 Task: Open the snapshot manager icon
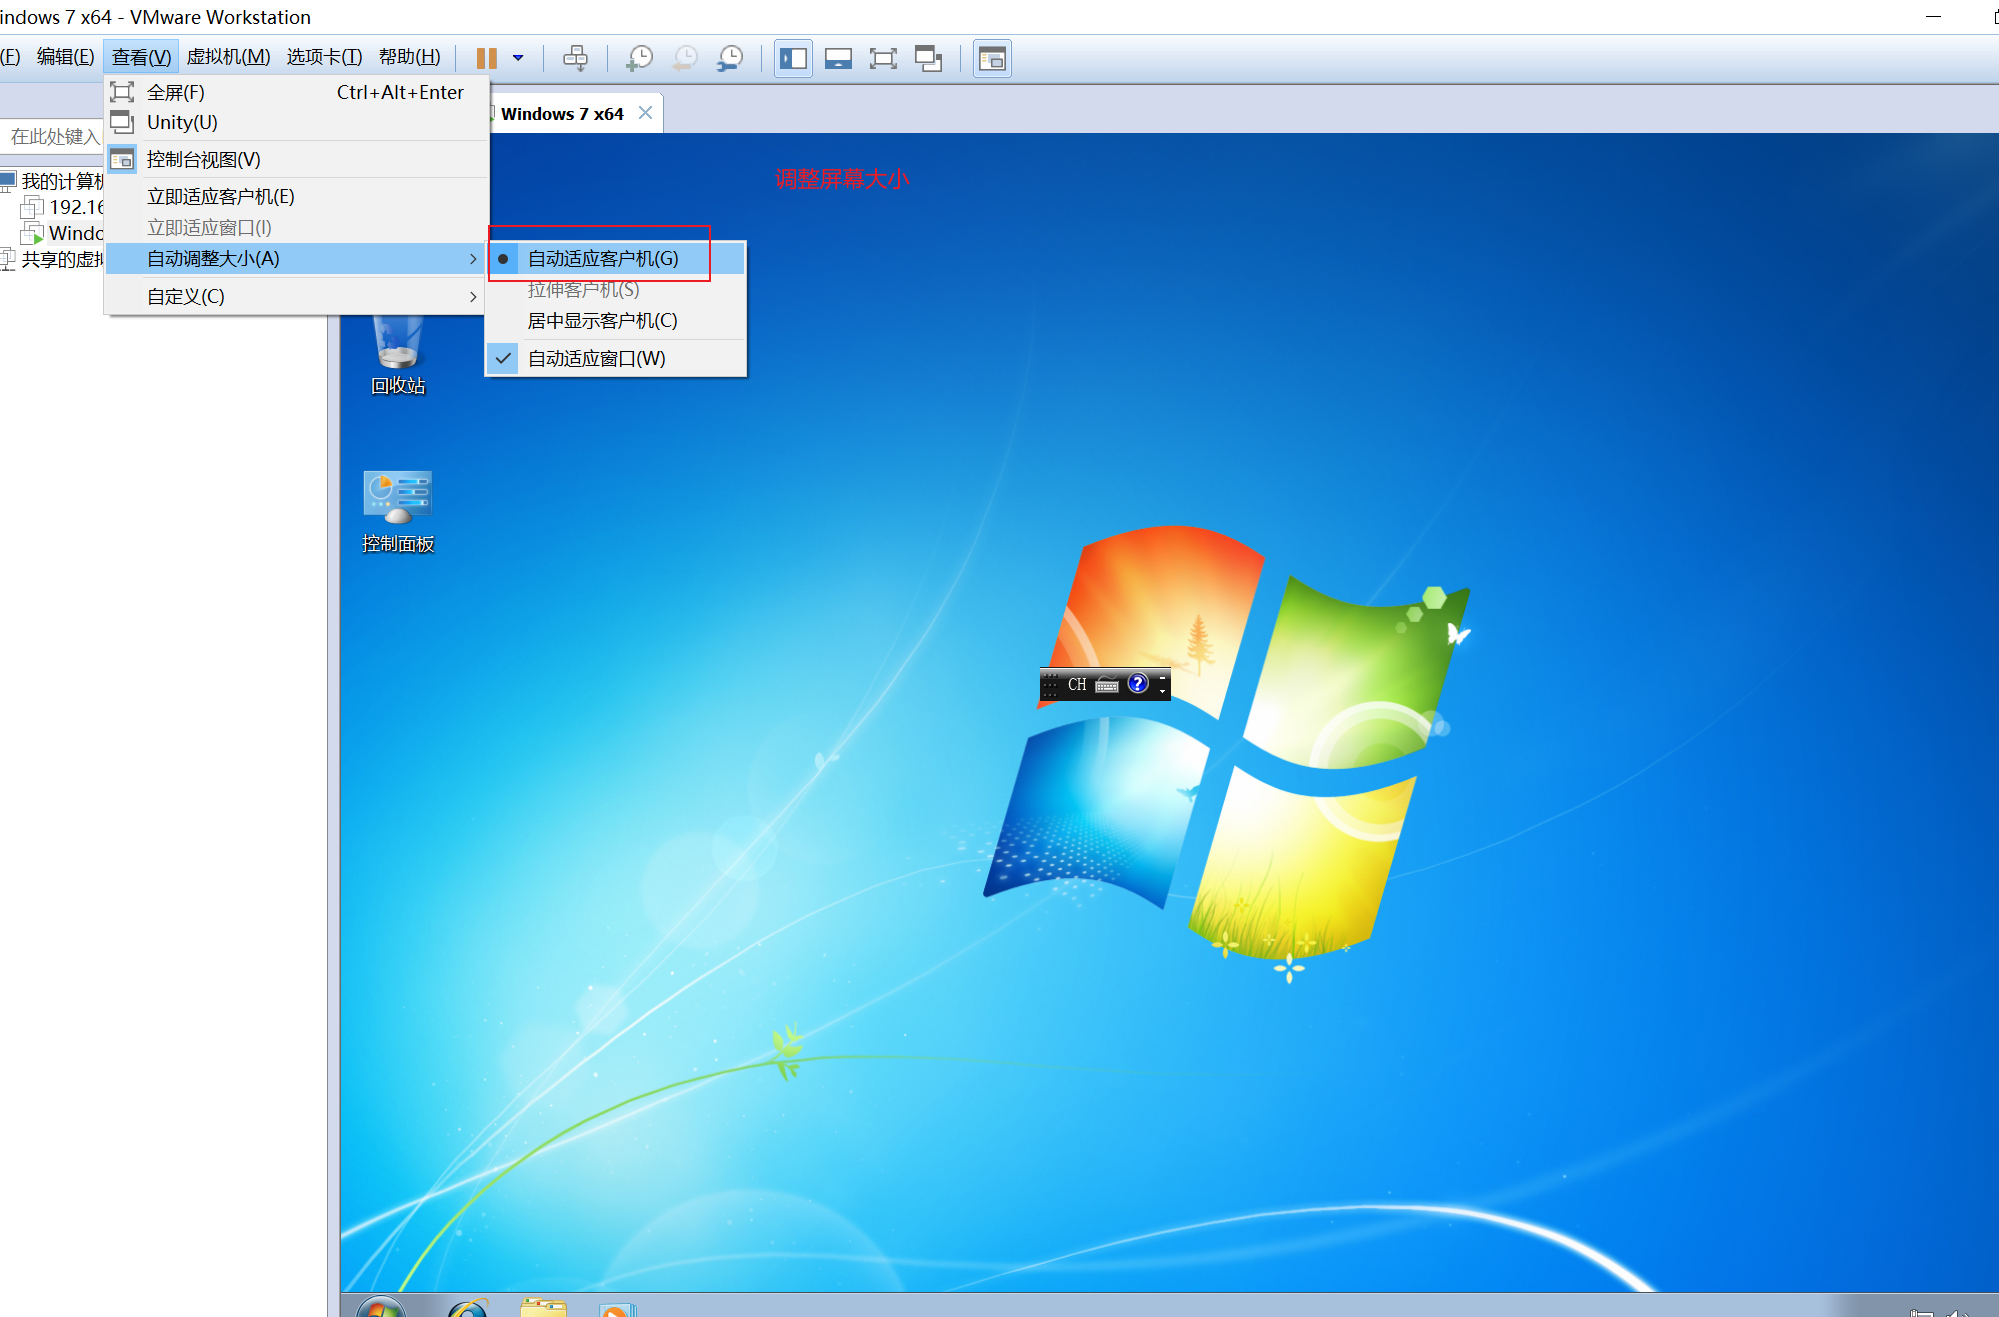(x=730, y=58)
